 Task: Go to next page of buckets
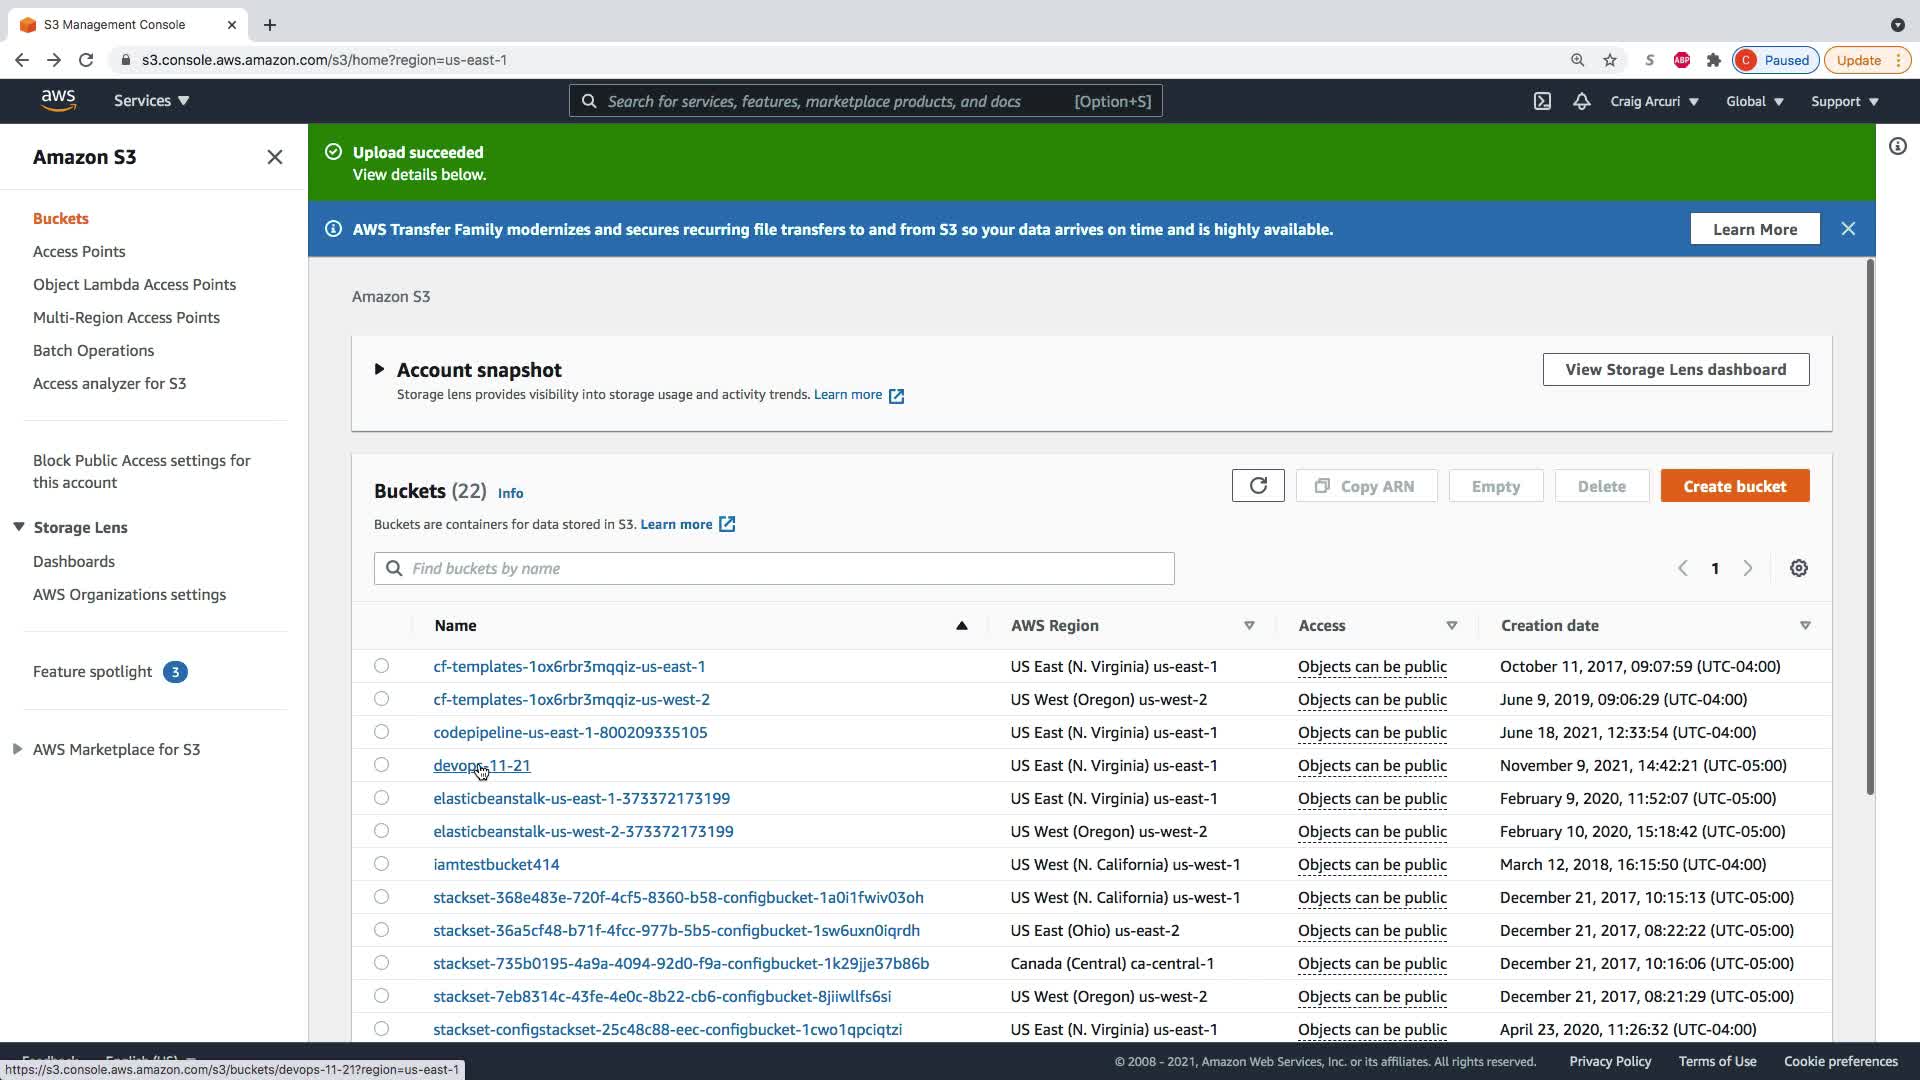click(1748, 568)
